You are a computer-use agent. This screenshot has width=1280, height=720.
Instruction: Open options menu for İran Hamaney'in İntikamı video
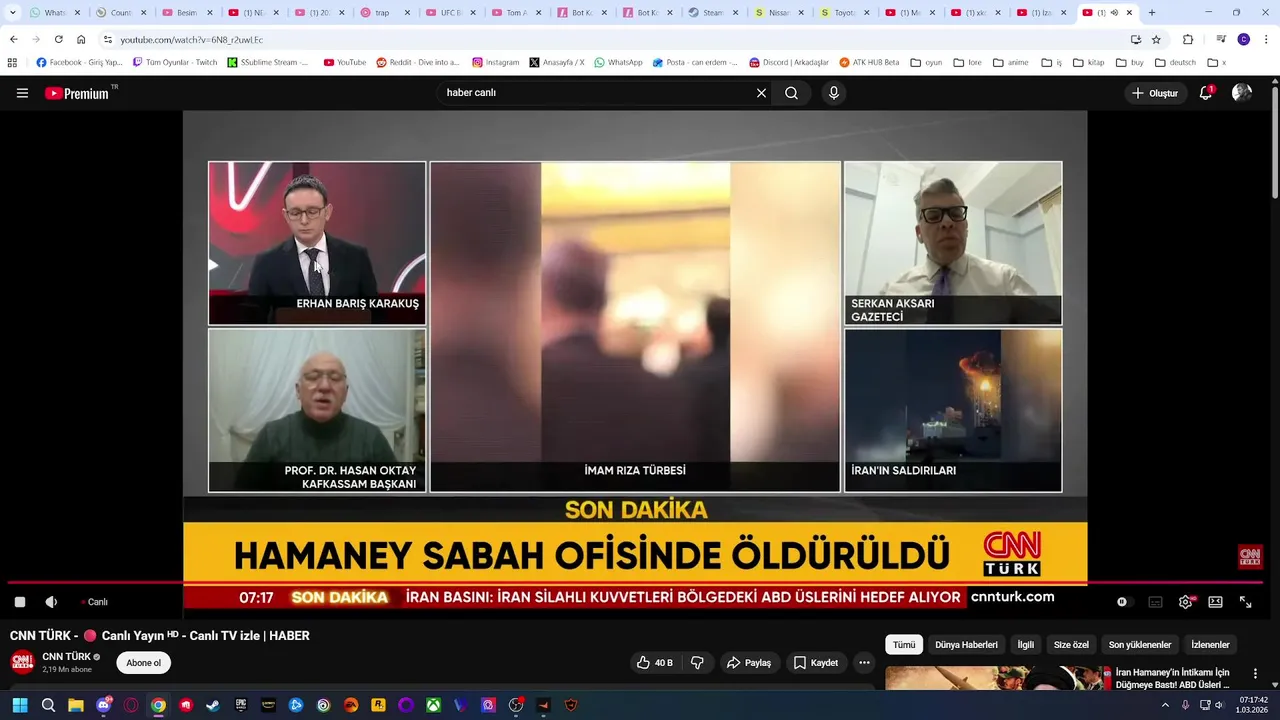click(1255, 674)
